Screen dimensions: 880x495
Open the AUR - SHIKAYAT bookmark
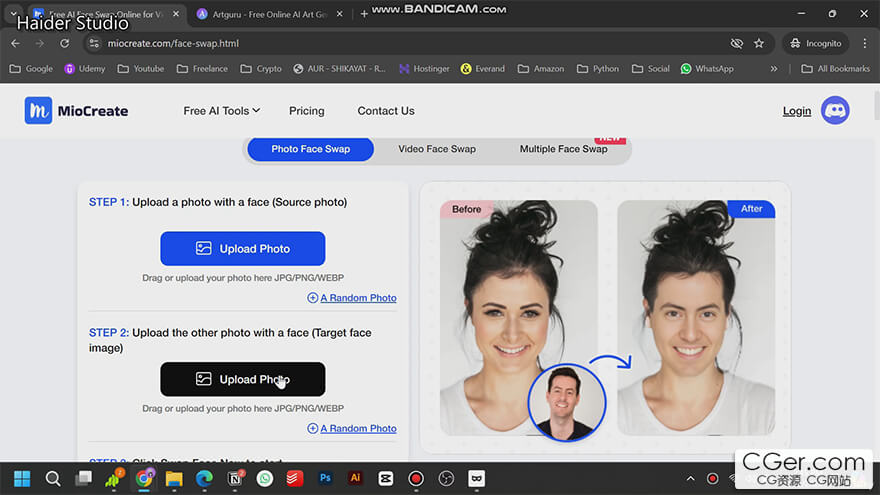pos(339,68)
